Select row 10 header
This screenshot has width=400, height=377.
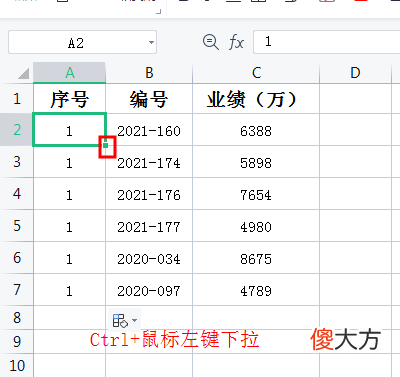17,366
